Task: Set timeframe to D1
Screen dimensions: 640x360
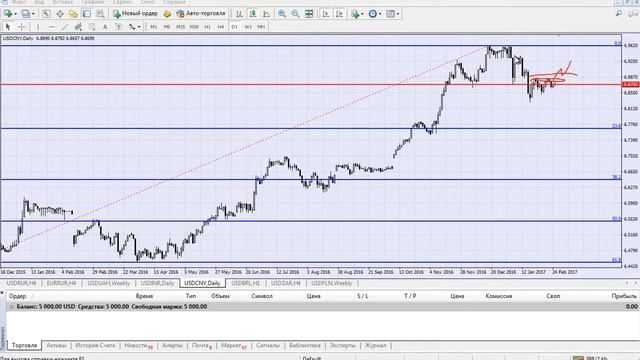Action: click(234, 27)
